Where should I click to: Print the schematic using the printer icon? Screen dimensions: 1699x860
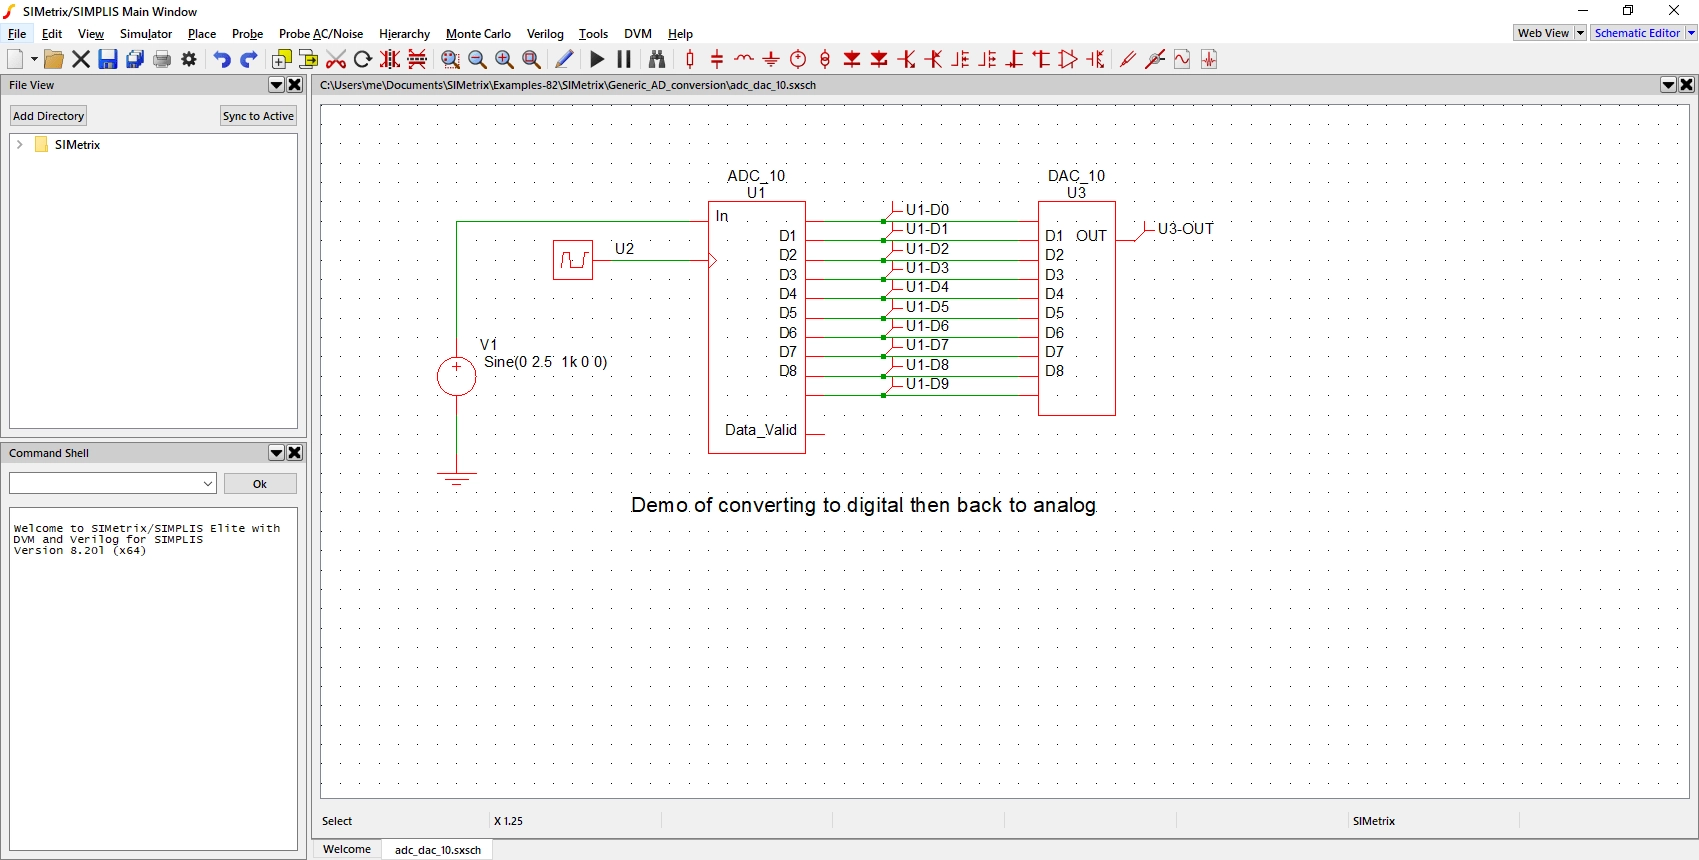pos(162,59)
